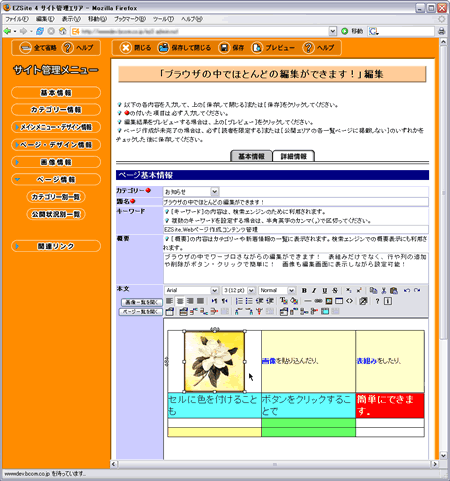Insert a numbered list
Screen dimensions: 450x481
(239, 301)
